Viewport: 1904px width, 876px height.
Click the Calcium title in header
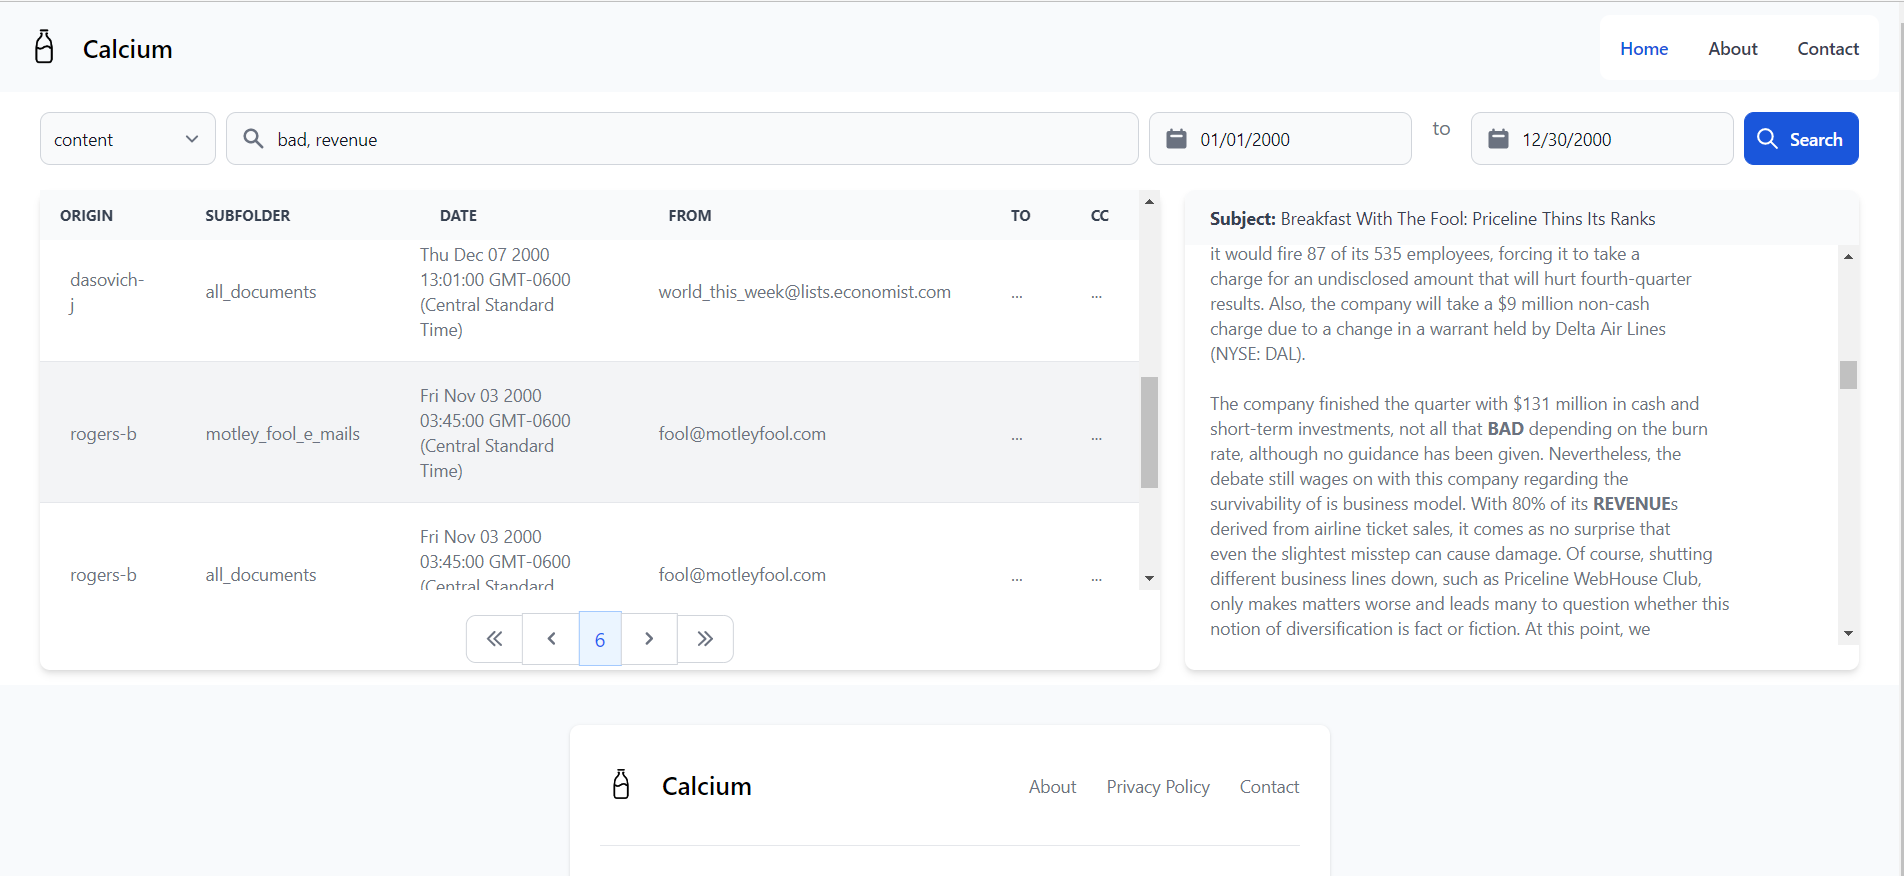pyautogui.click(x=127, y=49)
